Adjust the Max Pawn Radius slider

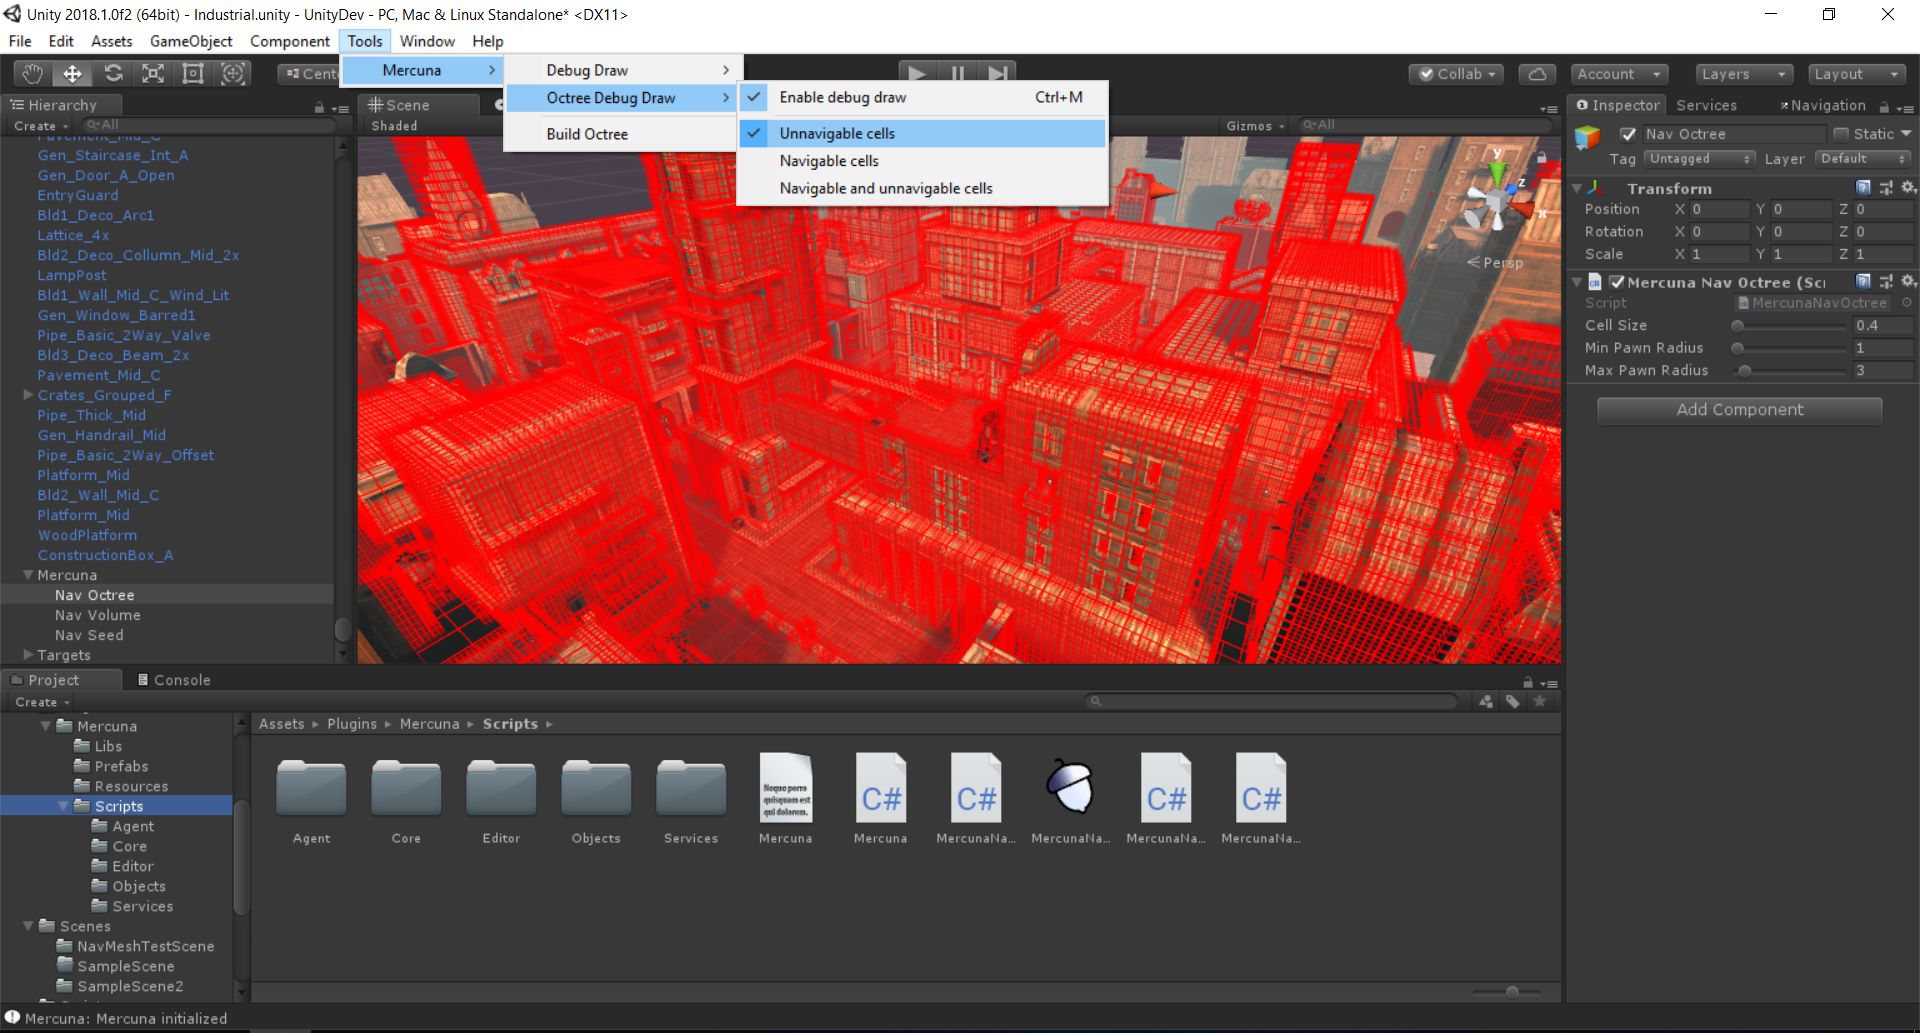coord(1788,371)
